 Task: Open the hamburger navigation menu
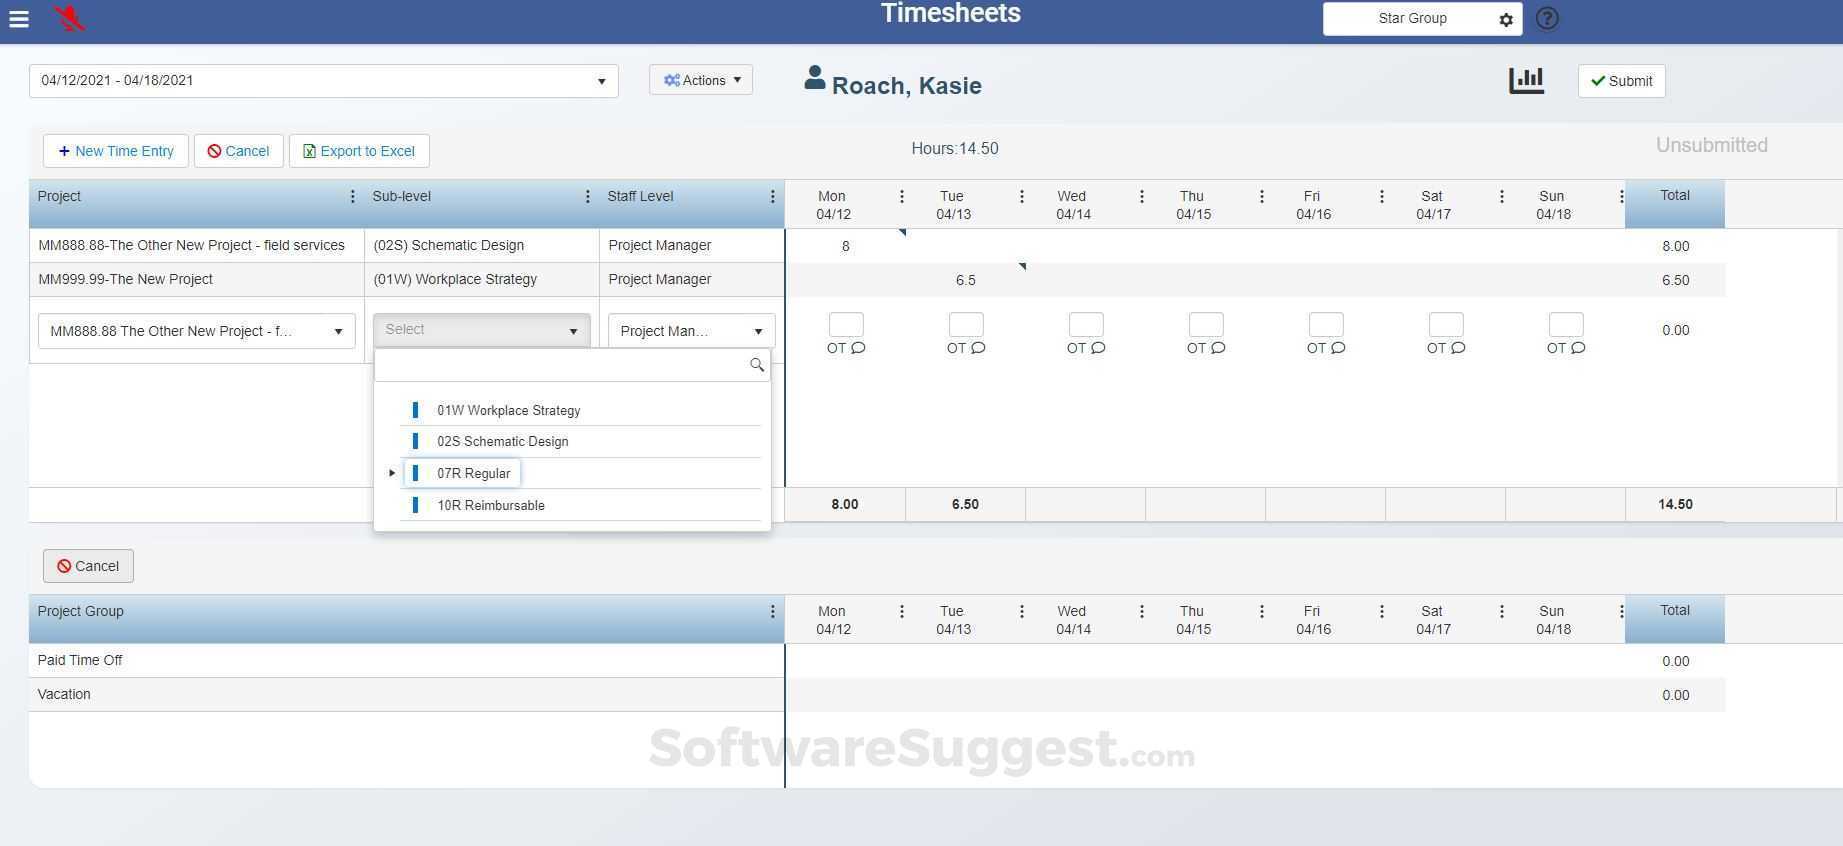point(18,19)
